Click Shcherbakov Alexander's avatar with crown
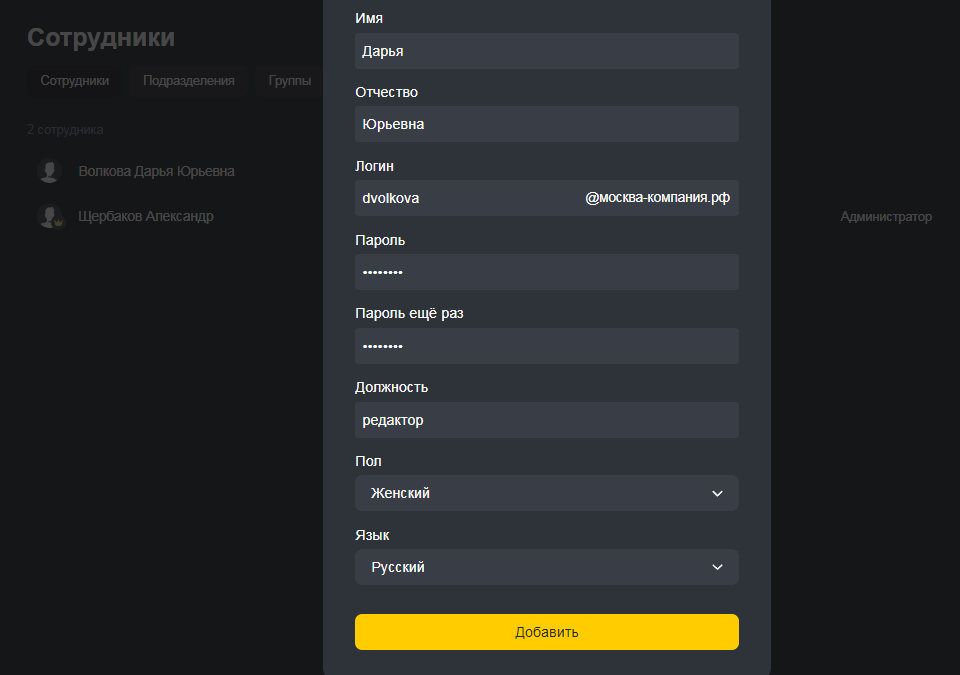Viewport: 960px width, 675px height. 49,216
